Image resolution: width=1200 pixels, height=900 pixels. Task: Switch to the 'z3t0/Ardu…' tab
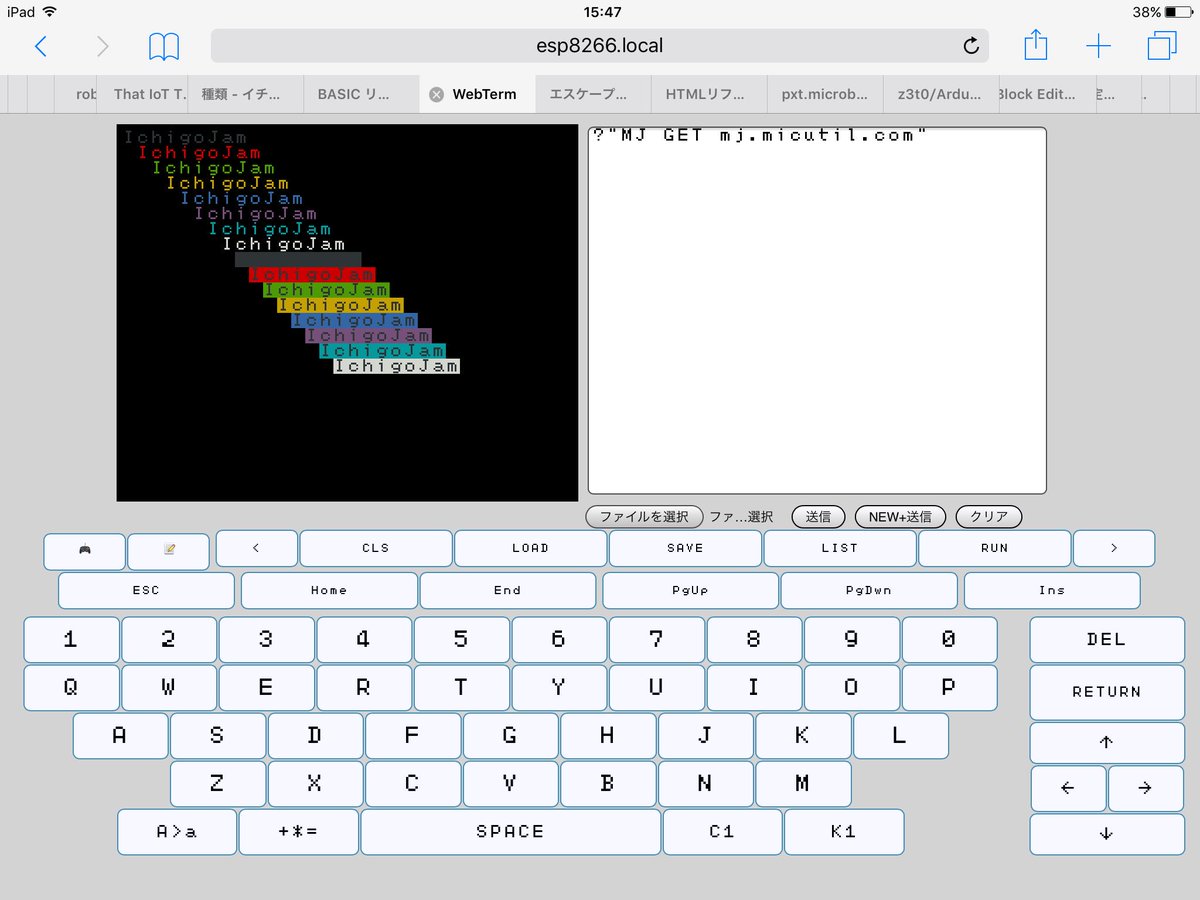coord(940,94)
